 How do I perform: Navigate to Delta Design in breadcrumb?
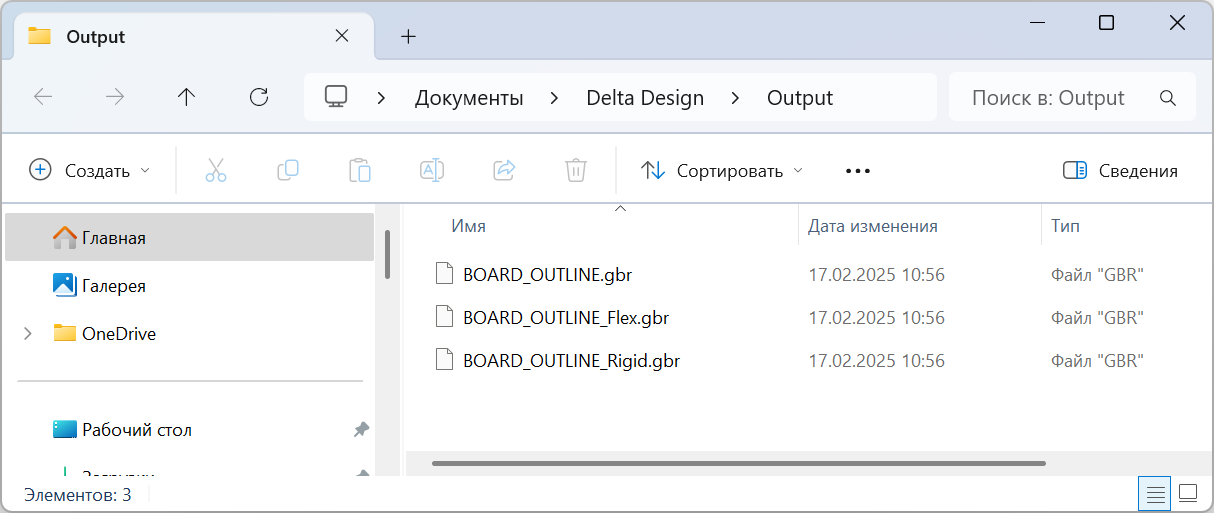645,98
